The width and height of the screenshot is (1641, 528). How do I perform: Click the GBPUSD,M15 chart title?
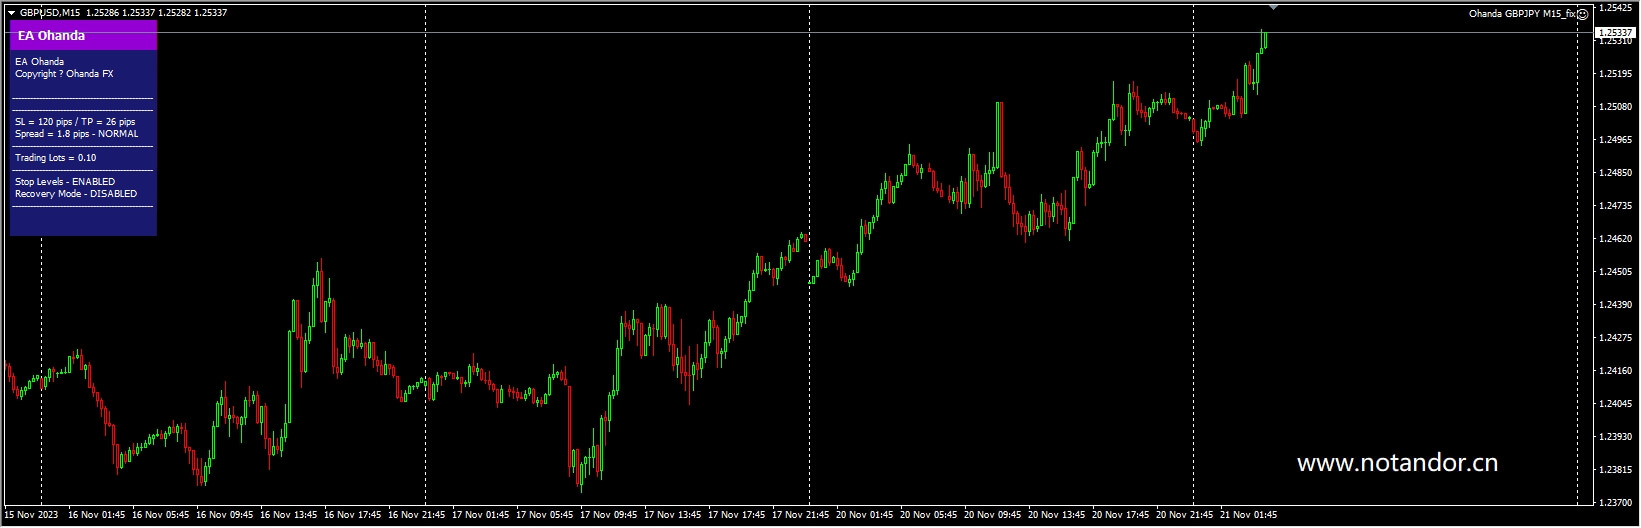50,13
